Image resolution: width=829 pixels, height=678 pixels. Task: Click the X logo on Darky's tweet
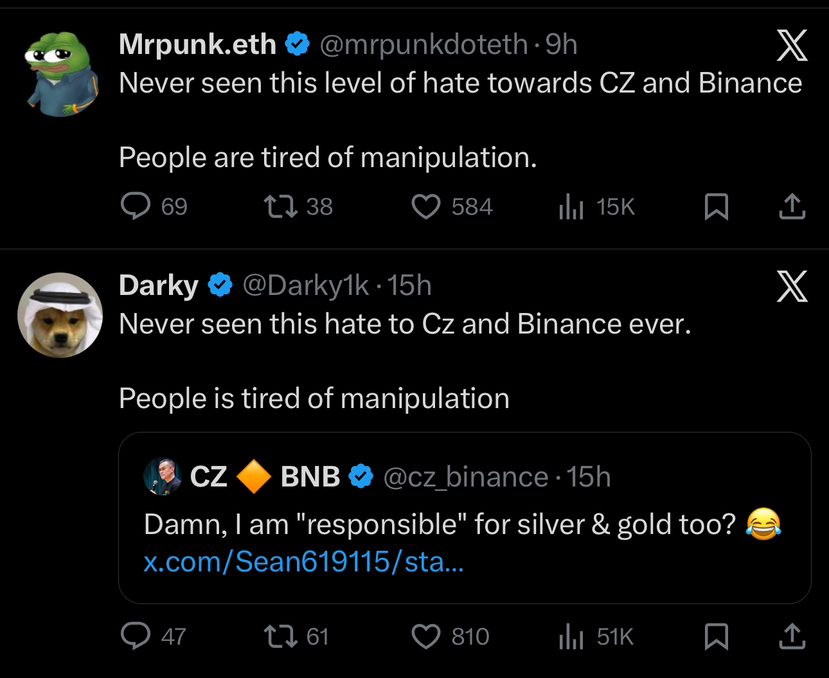[791, 288]
